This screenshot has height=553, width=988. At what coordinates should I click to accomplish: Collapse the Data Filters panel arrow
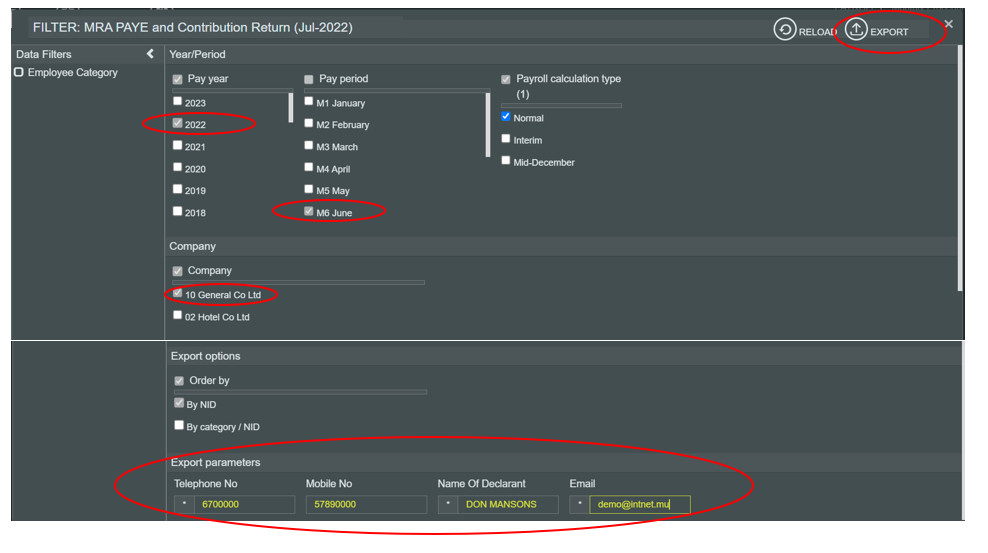[151, 54]
